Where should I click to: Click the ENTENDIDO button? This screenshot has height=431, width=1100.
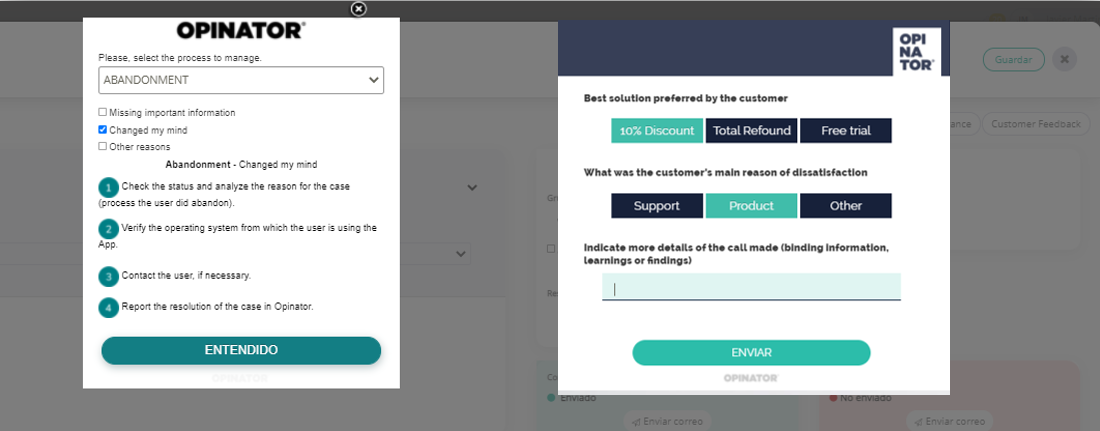tap(241, 350)
